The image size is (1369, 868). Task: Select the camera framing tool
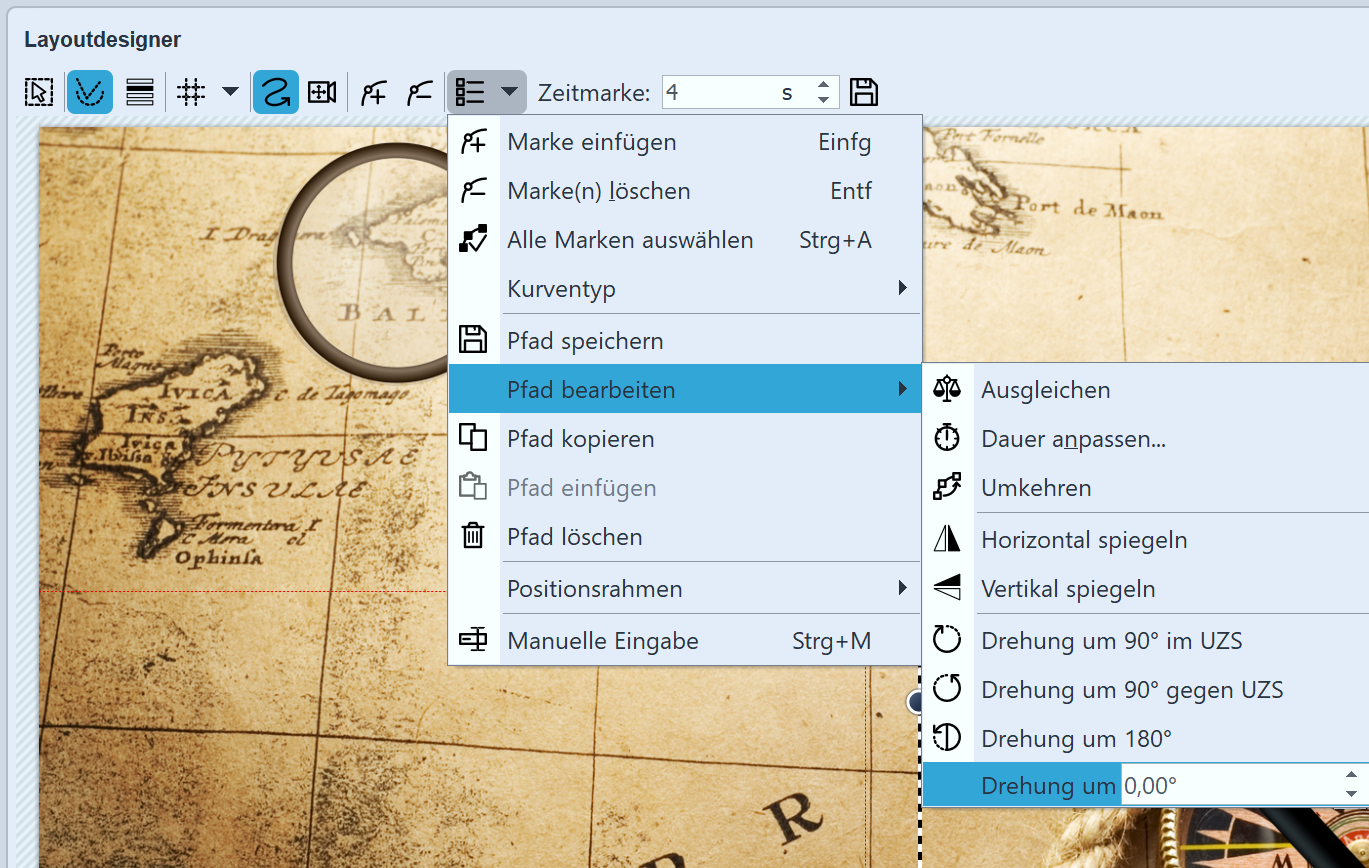(x=321, y=91)
